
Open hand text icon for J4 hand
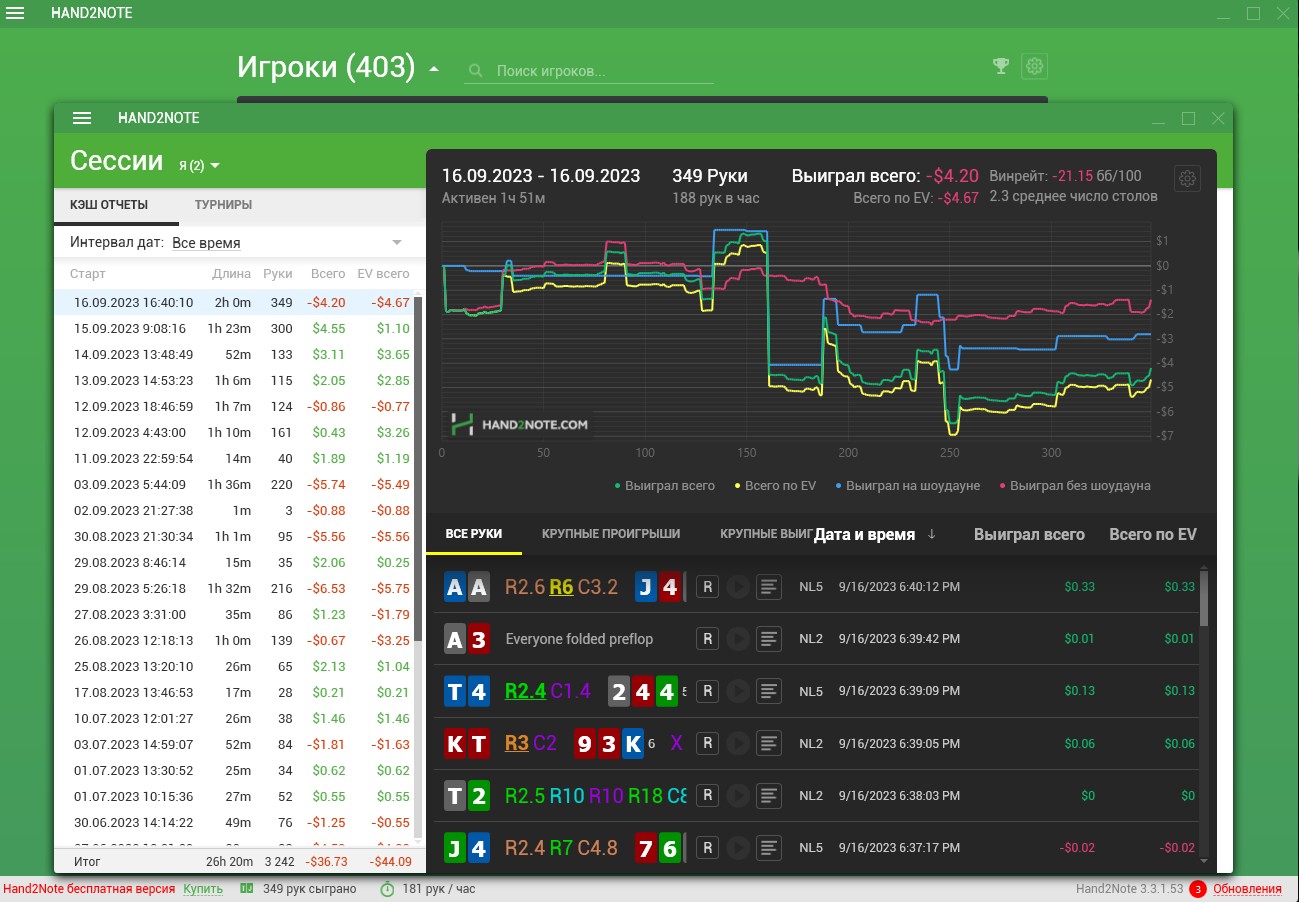tap(768, 848)
